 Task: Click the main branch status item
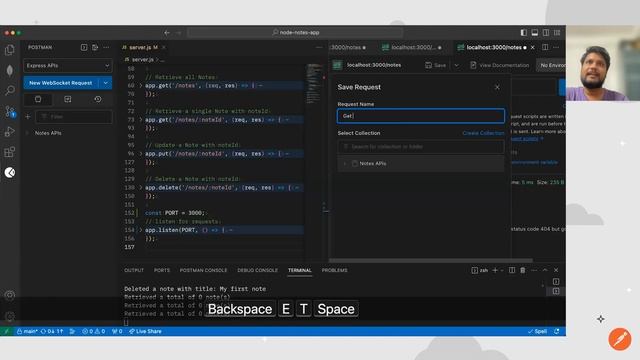tap(27, 331)
